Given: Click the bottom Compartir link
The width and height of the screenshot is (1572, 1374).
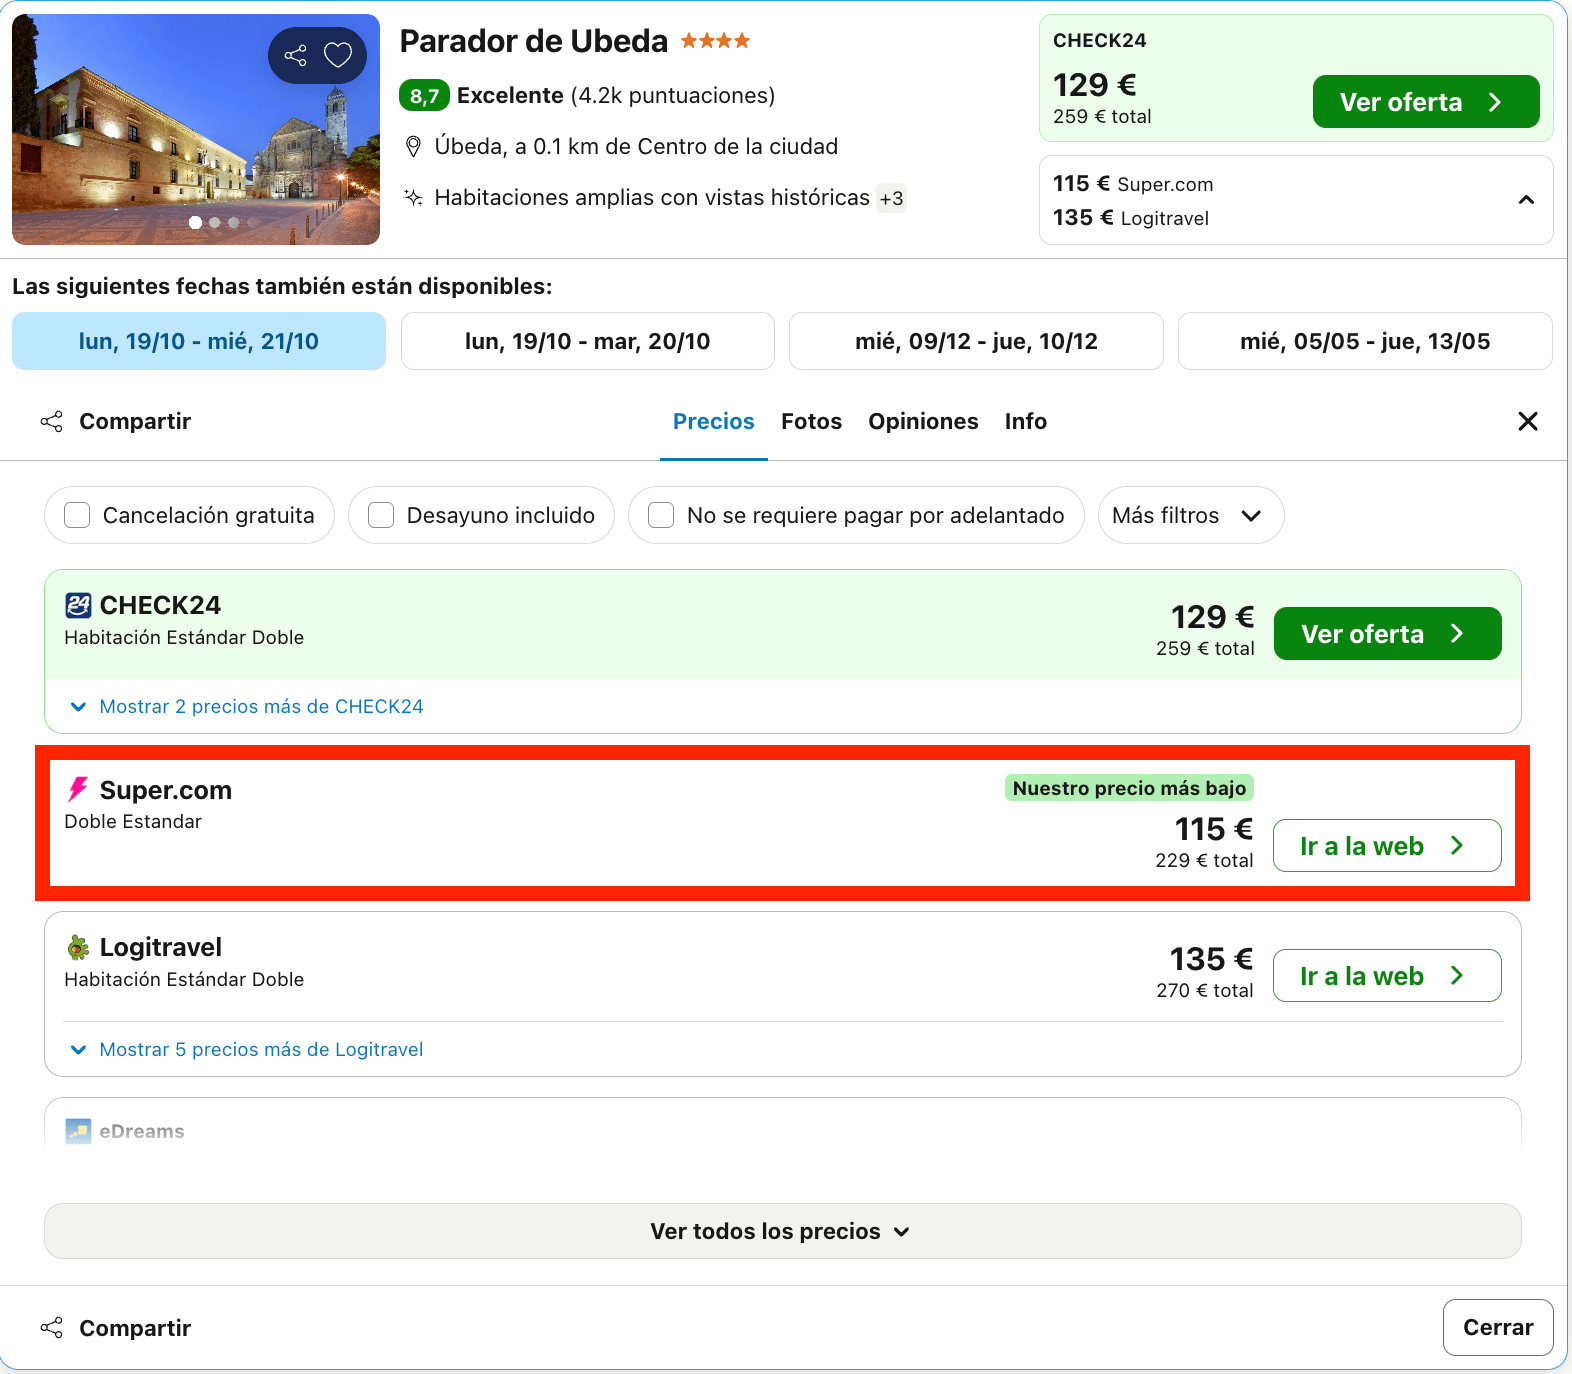Looking at the screenshot, I should (135, 1327).
